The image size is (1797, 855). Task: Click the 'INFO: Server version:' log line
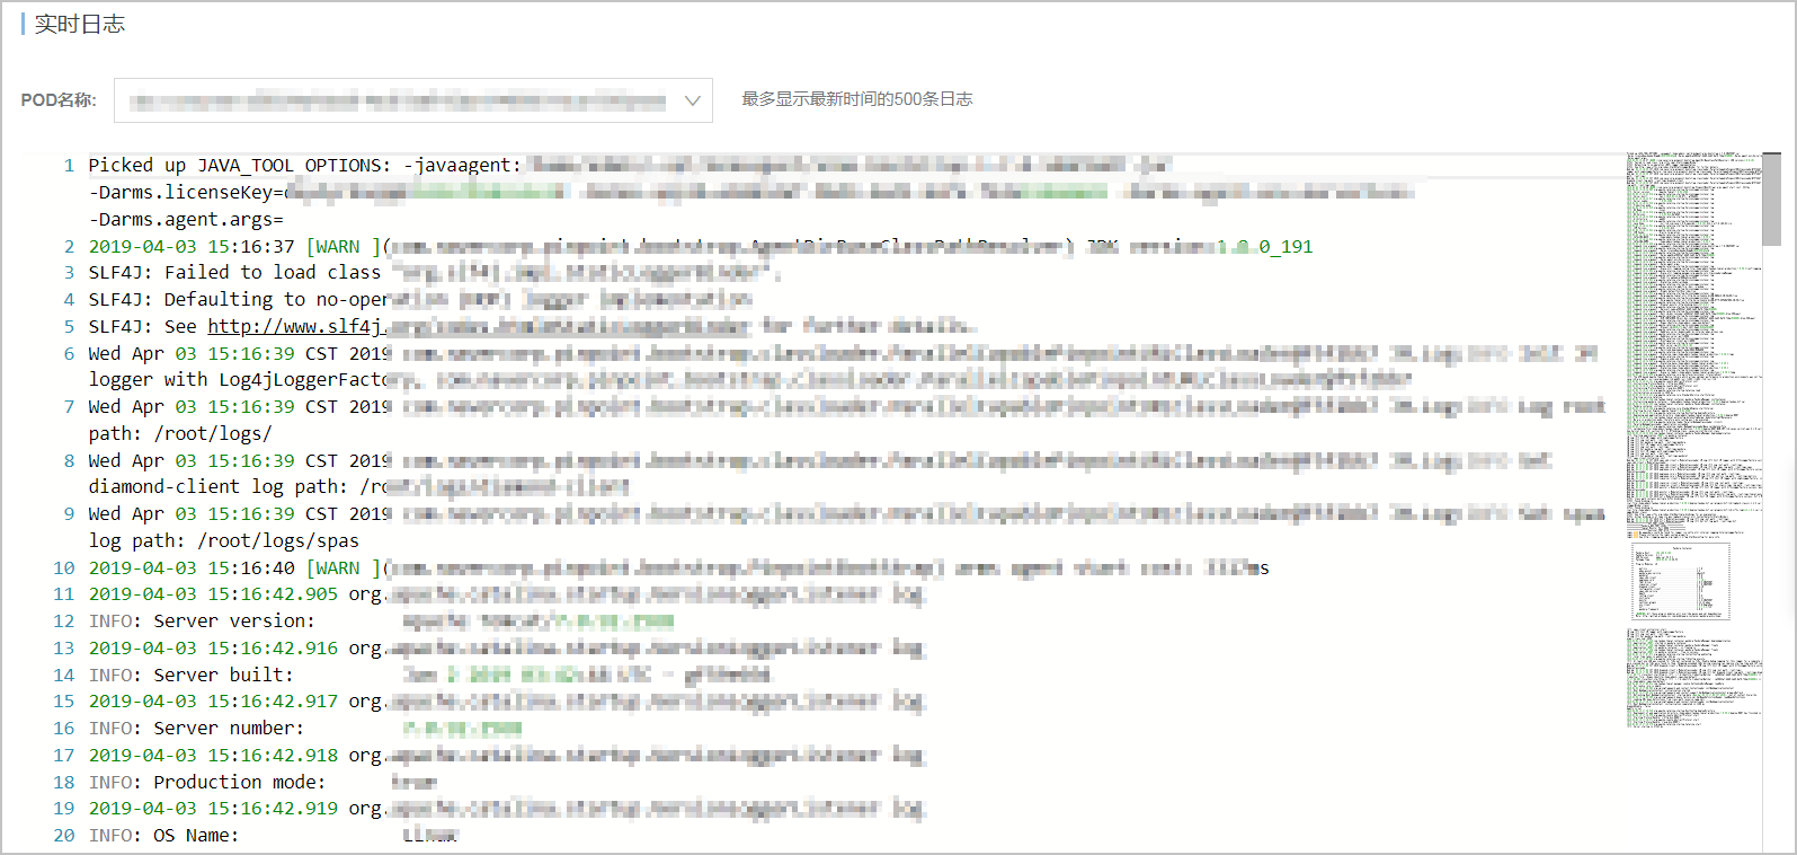[x=201, y=621]
